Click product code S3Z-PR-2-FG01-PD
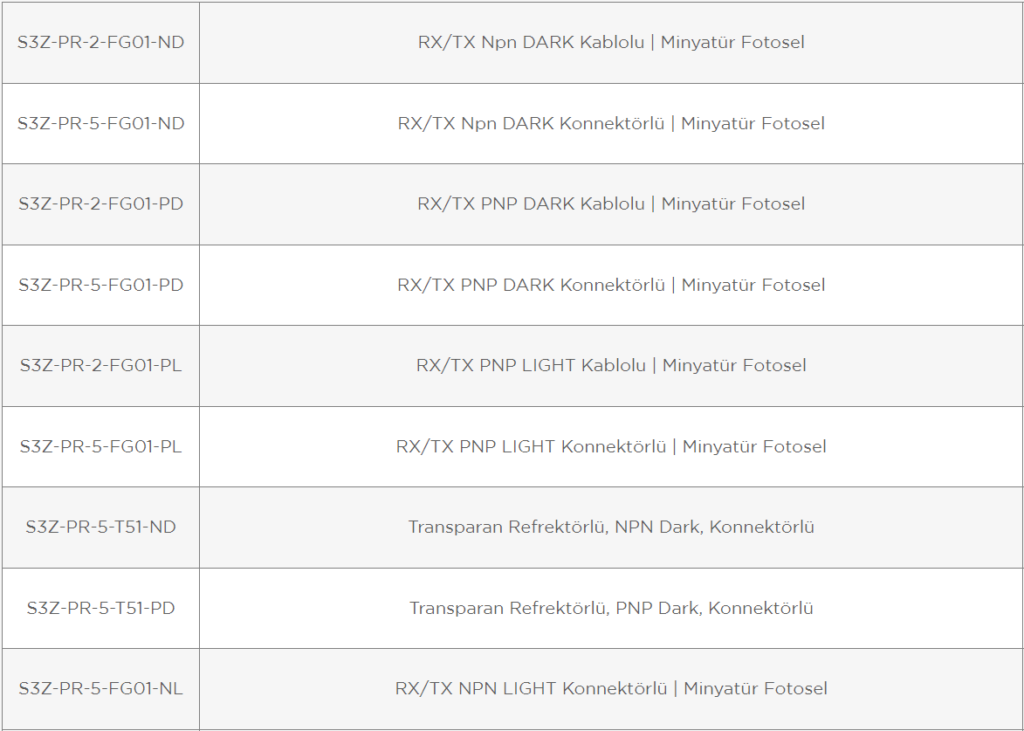The image size is (1024, 731). [101, 204]
